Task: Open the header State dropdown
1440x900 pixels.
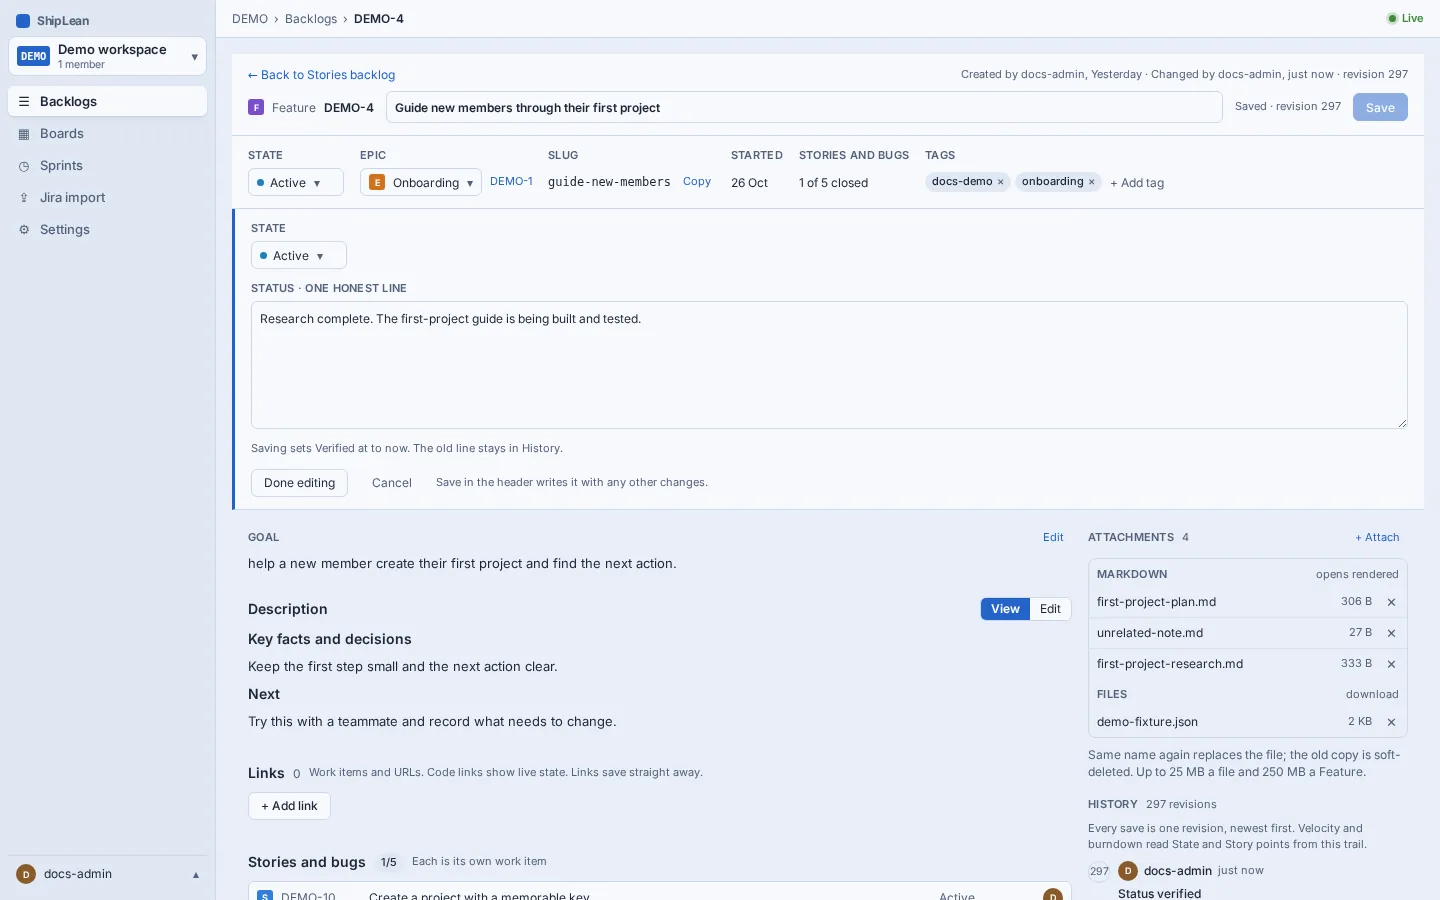Action: pyautogui.click(x=296, y=182)
